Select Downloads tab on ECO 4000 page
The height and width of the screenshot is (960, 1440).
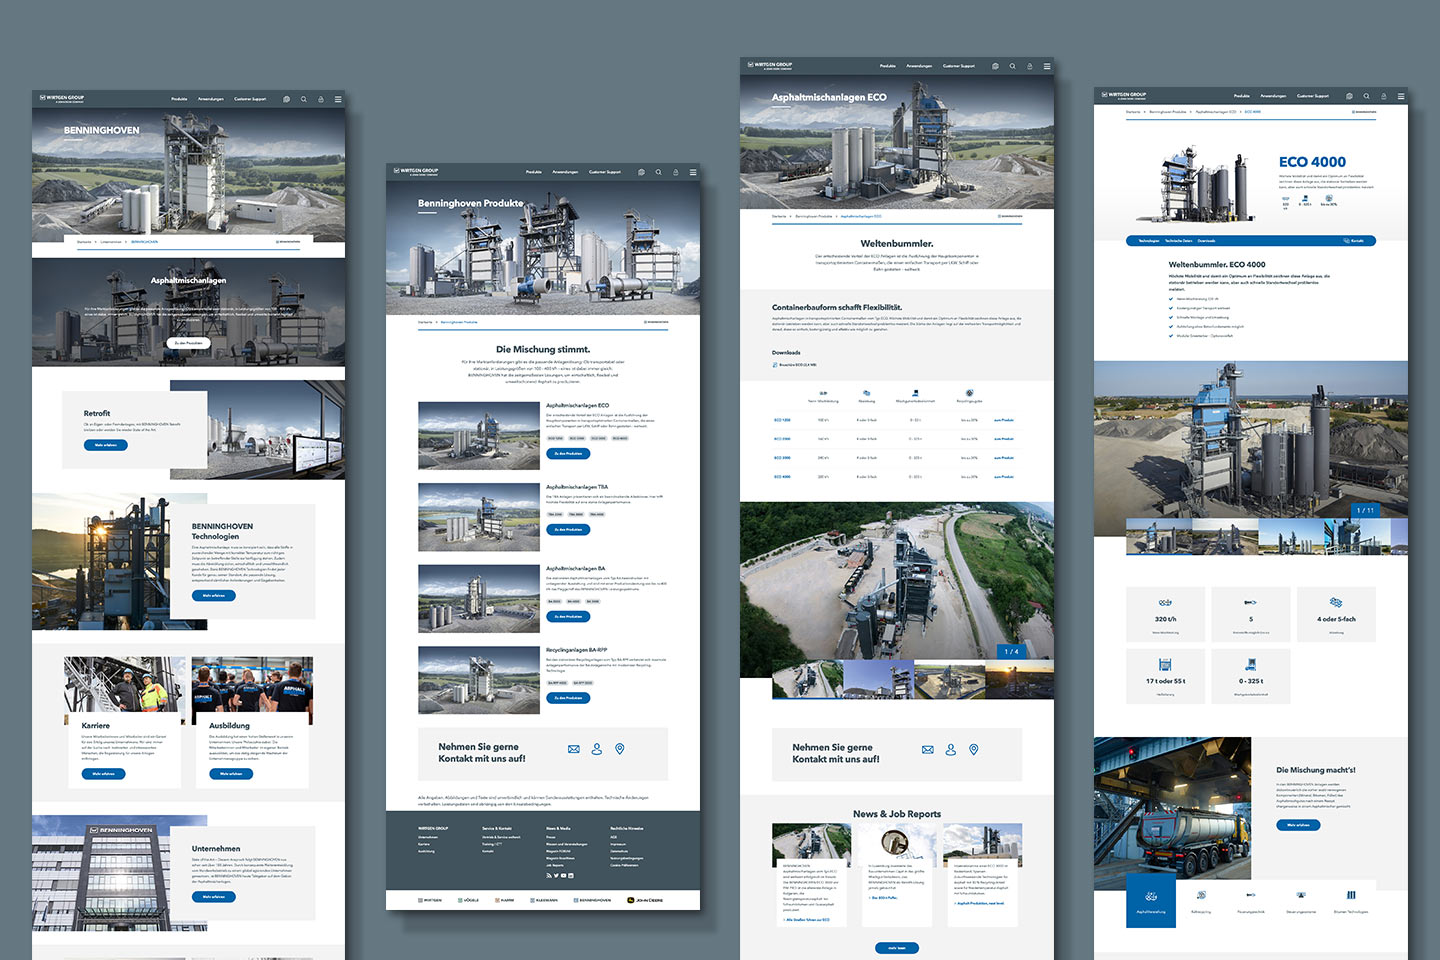[x=1207, y=241]
